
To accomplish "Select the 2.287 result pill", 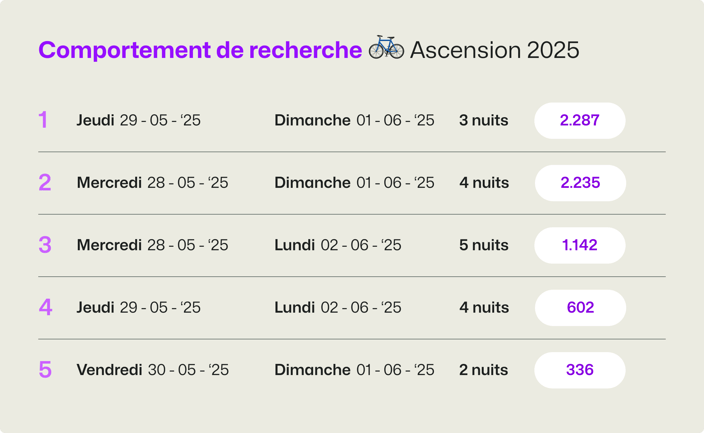I will (580, 120).
